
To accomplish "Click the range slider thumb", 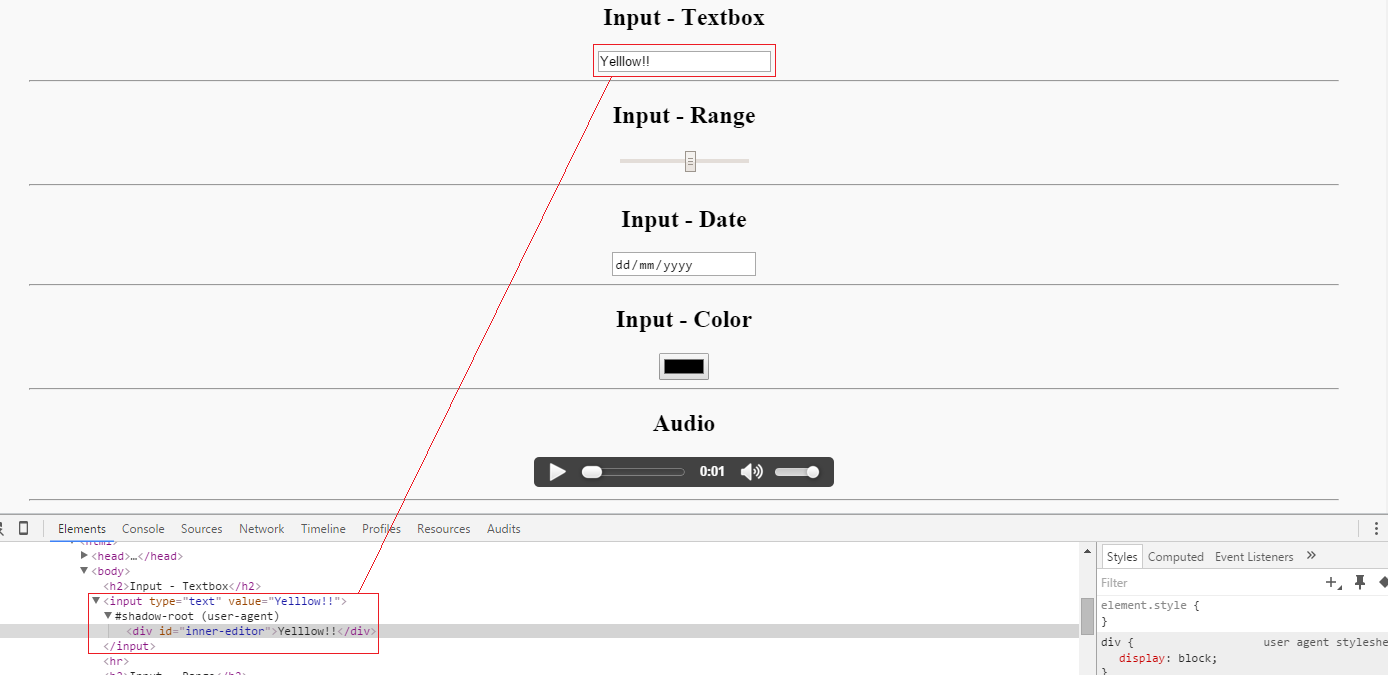I will tap(690, 161).
